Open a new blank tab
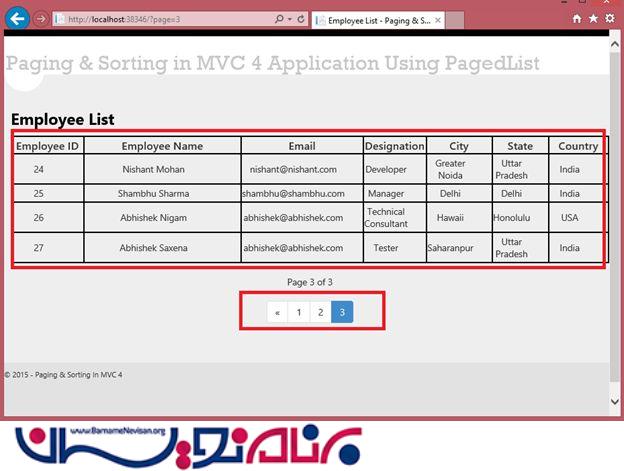Image resolution: width=624 pixels, height=471 pixels. point(454,20)
